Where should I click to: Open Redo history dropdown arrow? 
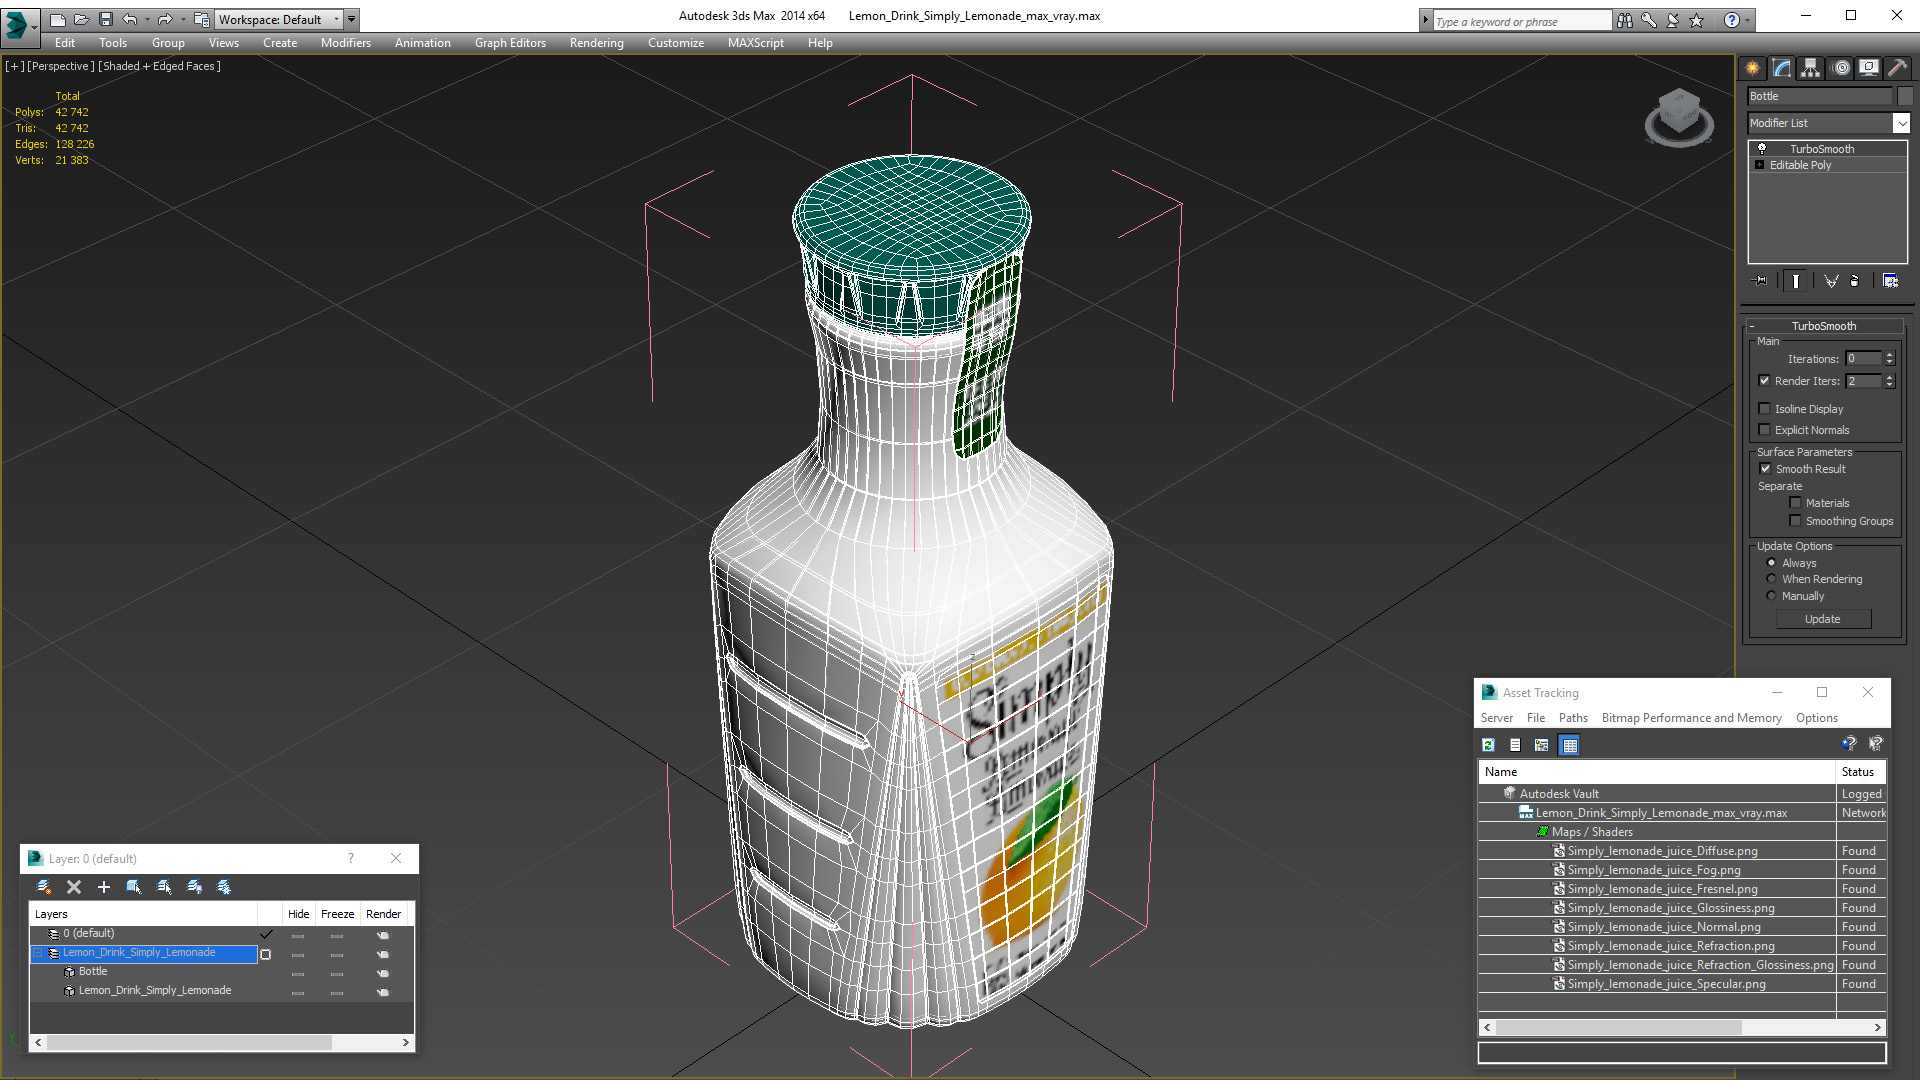pos(182,19)
